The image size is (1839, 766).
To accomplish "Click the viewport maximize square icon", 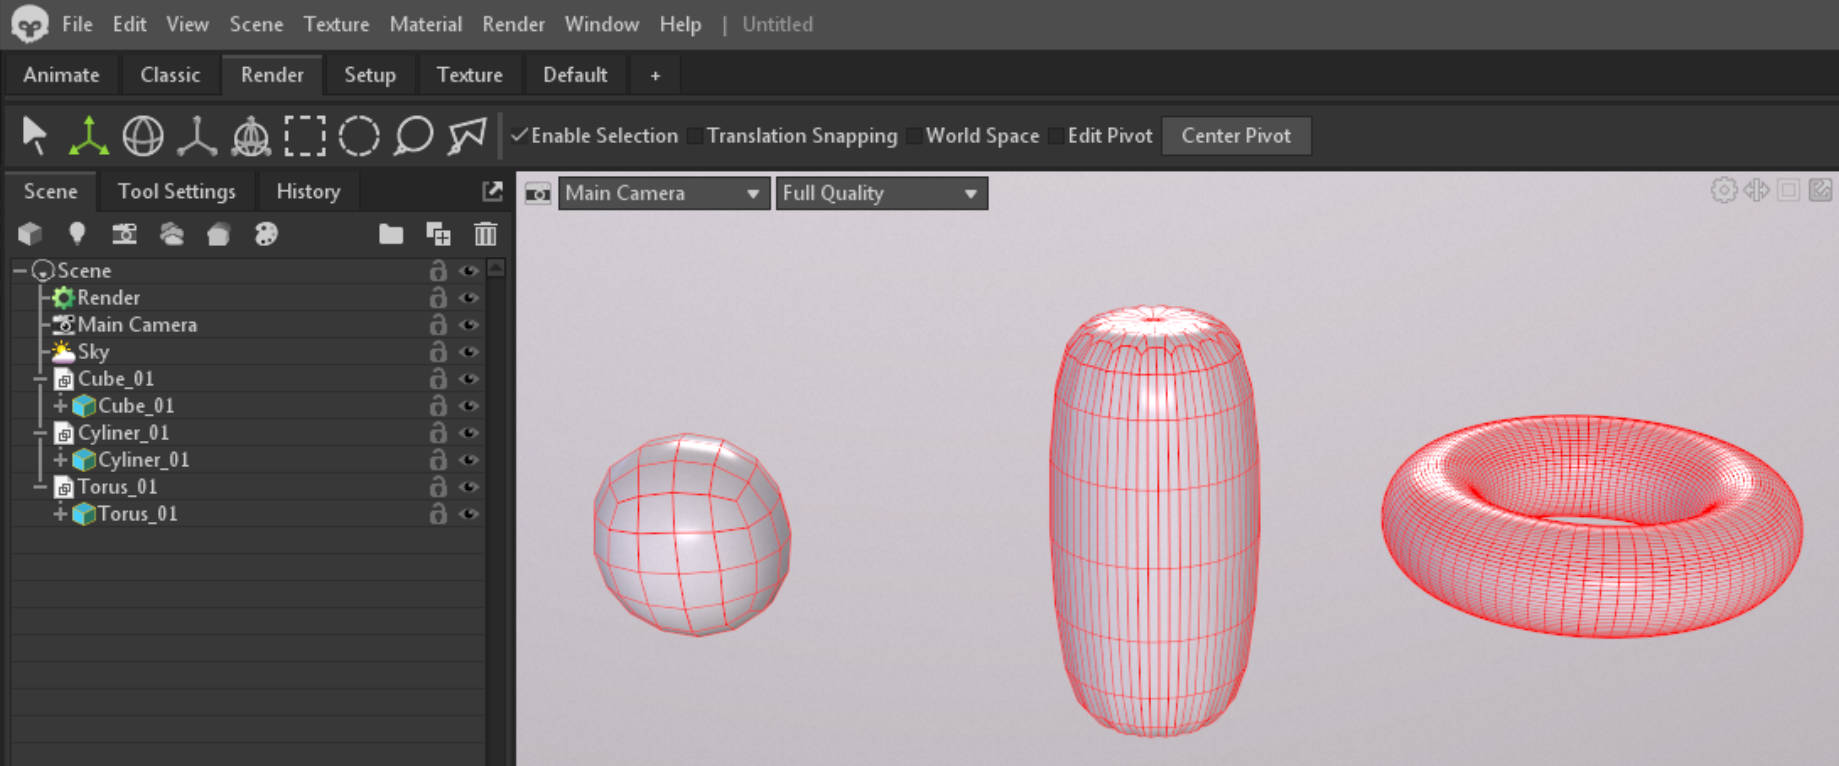I will coord(1789,190).
